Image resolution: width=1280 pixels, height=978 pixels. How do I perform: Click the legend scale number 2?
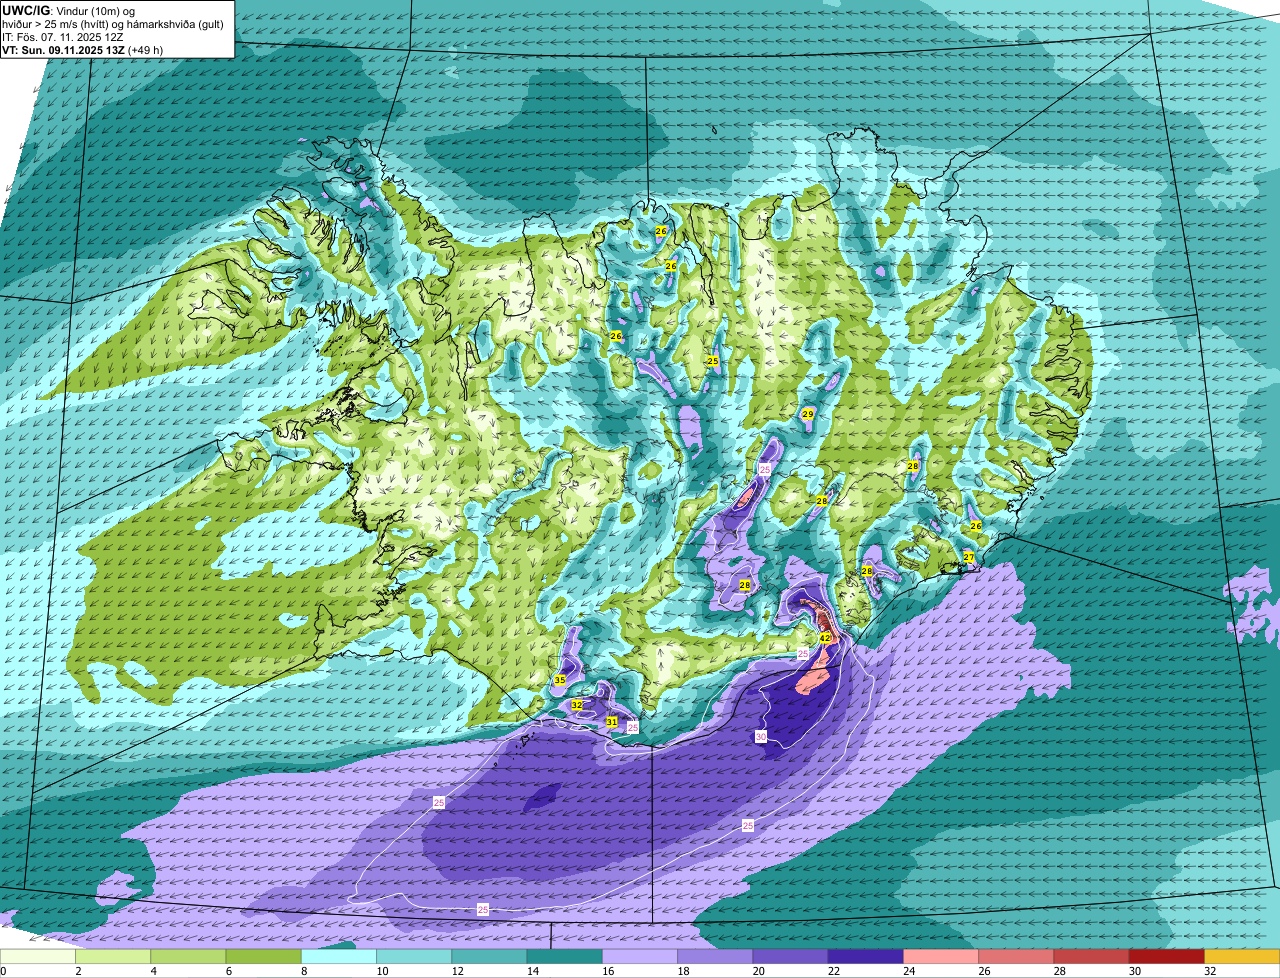(x=77, y=971)
